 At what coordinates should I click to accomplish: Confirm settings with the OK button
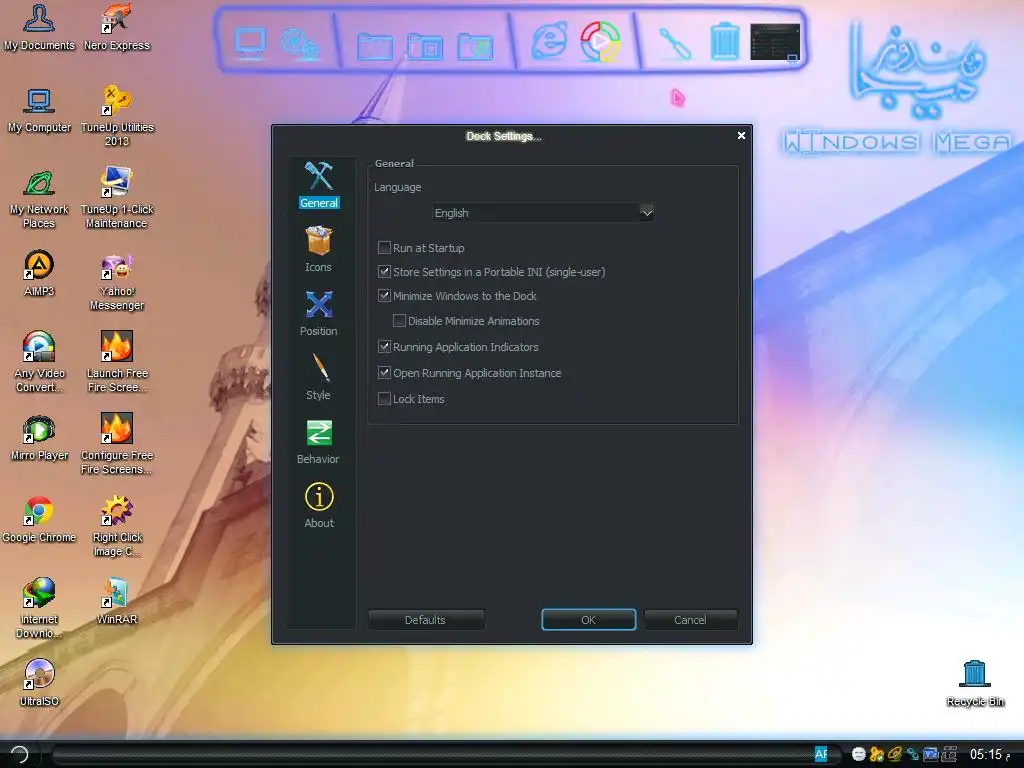click(588, 620)
